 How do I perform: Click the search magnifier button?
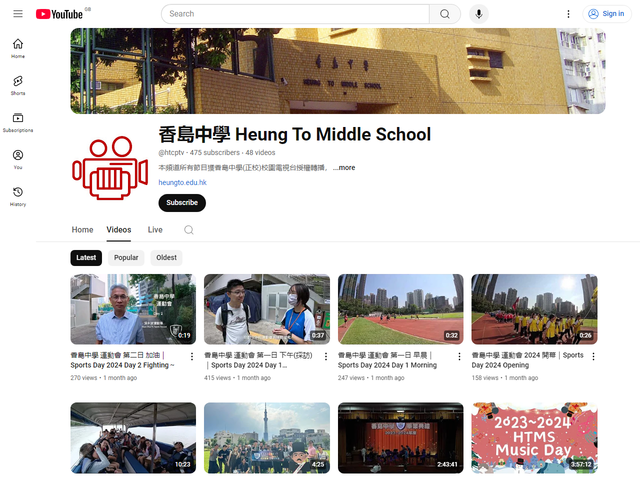444,14
